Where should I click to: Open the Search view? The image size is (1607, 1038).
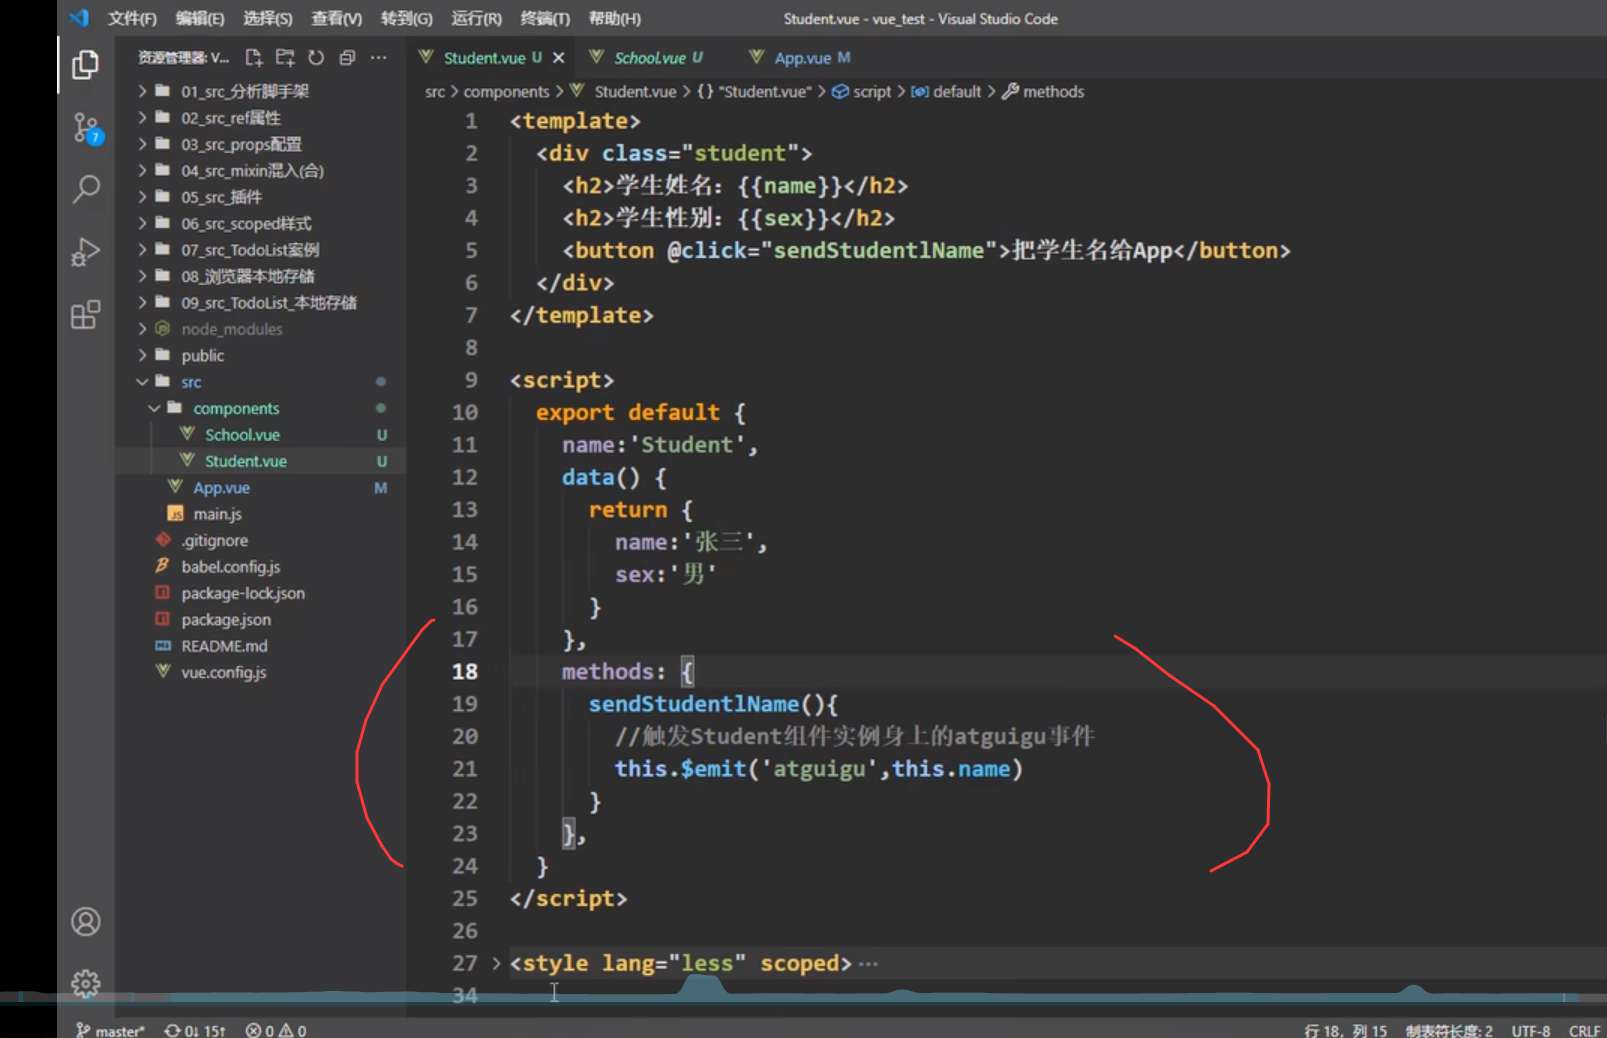pos(86,189)
